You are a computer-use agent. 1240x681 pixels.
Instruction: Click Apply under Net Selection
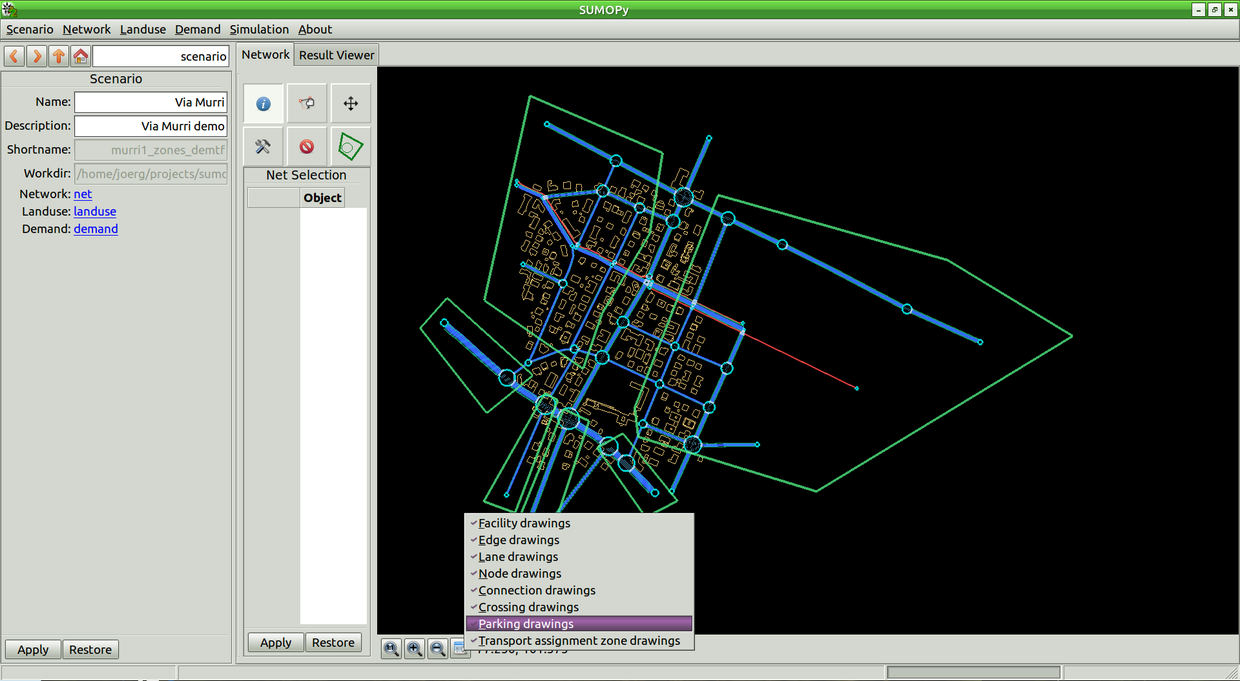pyautogui.click(x=276, y=643)
